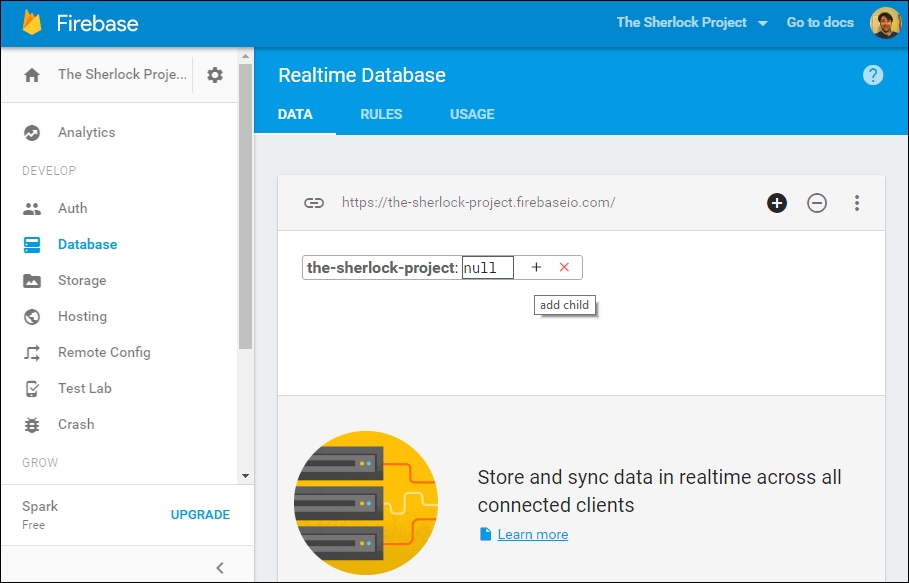This screenshot has width=909, height=583.
Task: Click the the-sherlock-project node key
Action: (x=381, y=268)
